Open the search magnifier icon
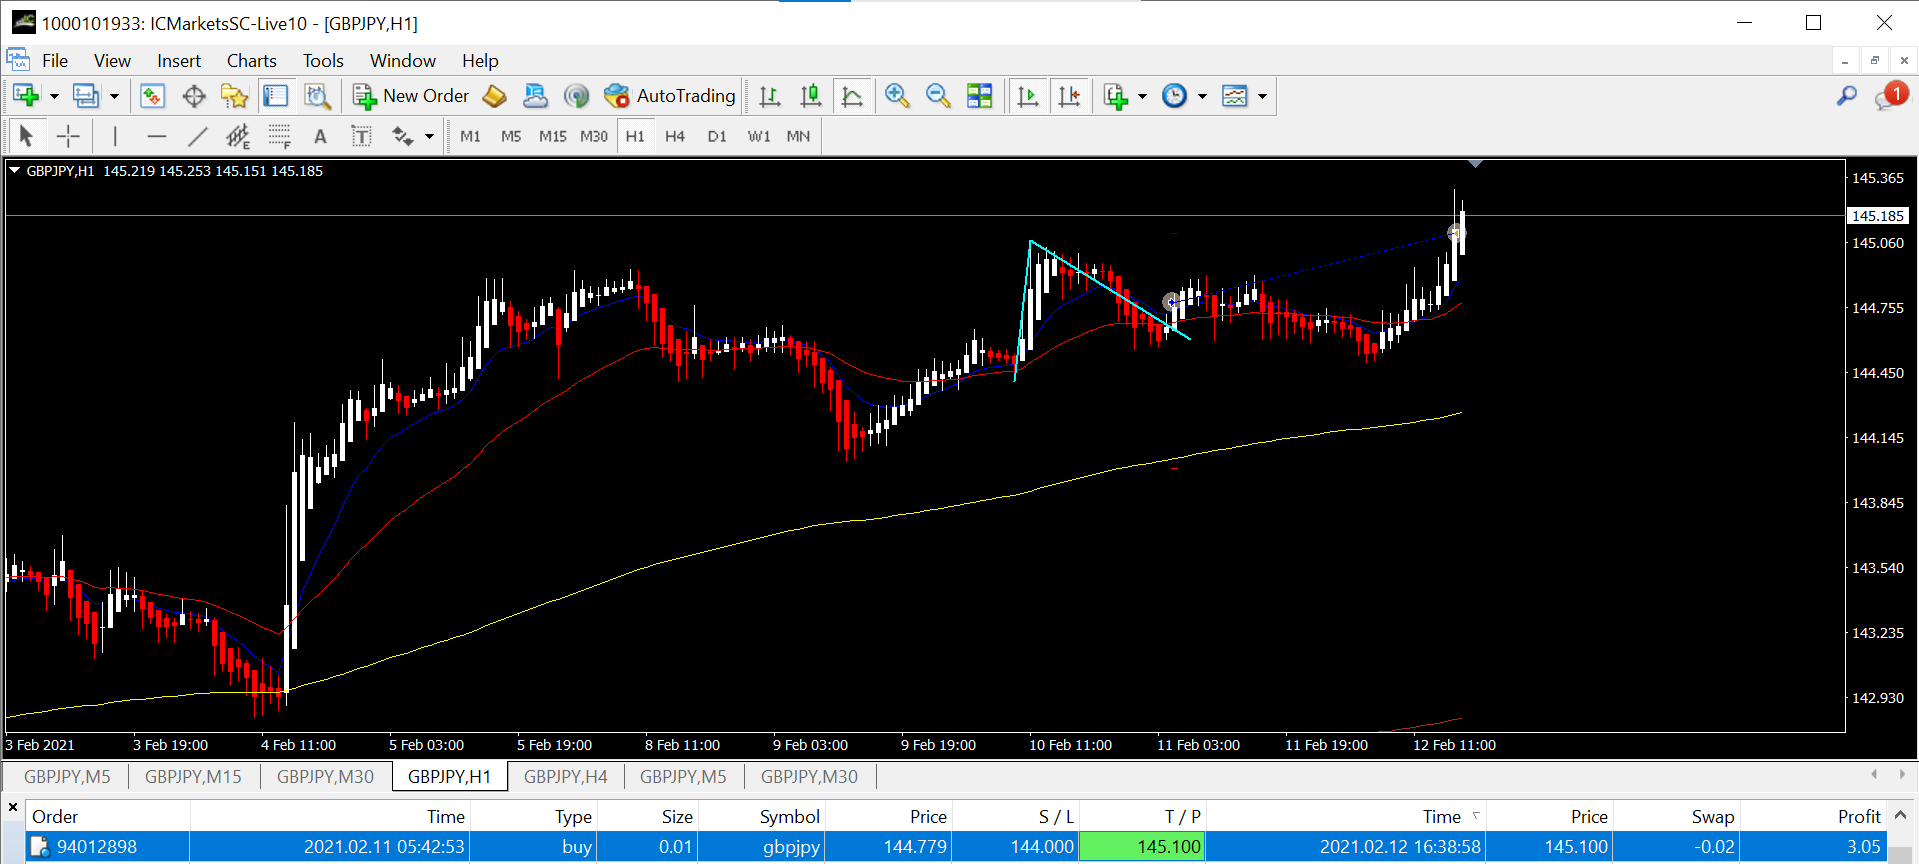 point(1847,96)
